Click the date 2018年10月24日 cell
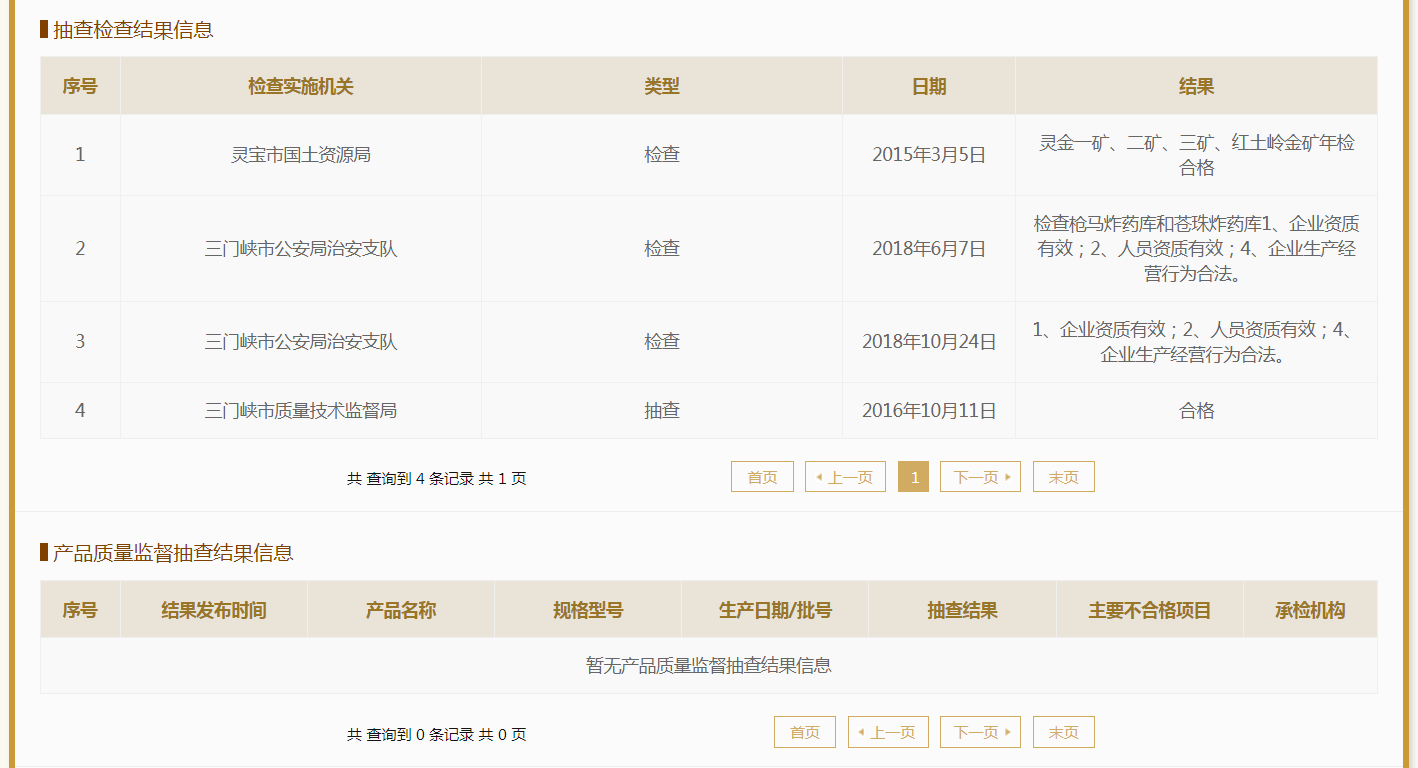 928,342
